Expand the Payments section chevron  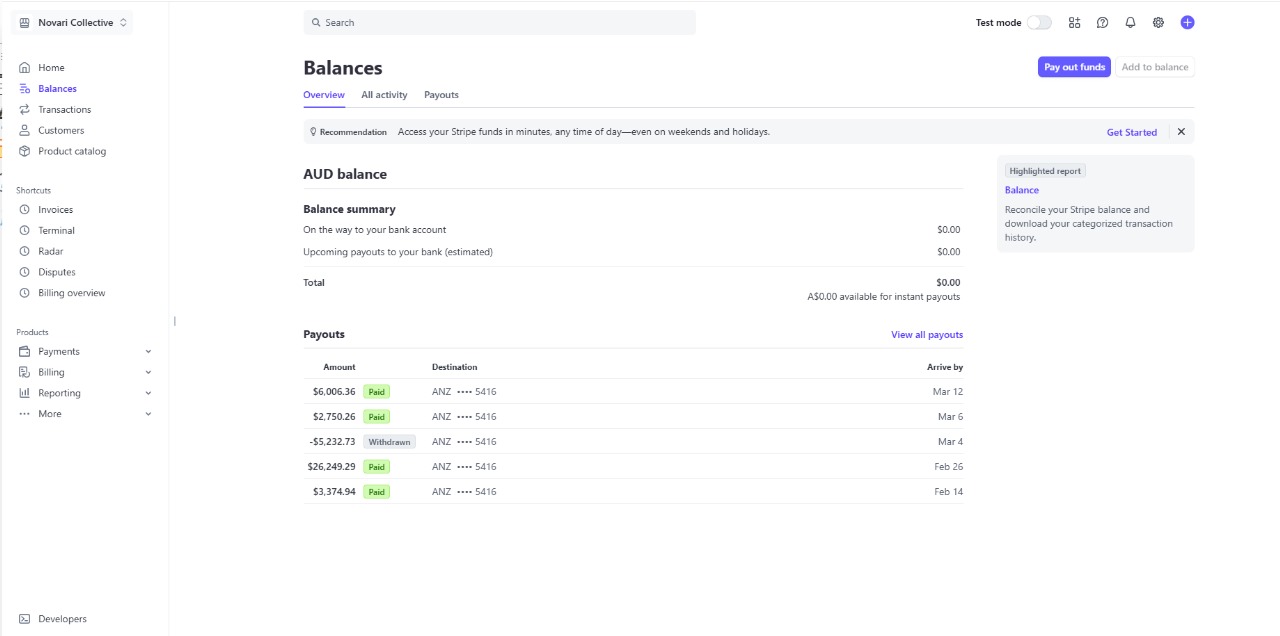tap(148, 352)
